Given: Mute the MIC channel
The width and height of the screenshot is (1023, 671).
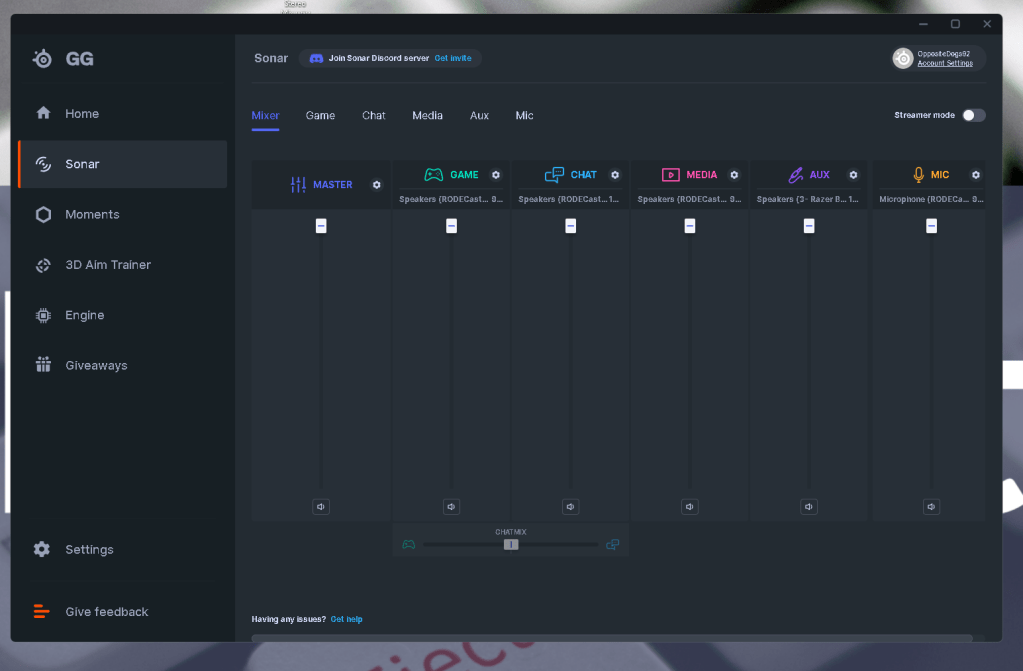Looking at the screenshot, I should [932, 507].
